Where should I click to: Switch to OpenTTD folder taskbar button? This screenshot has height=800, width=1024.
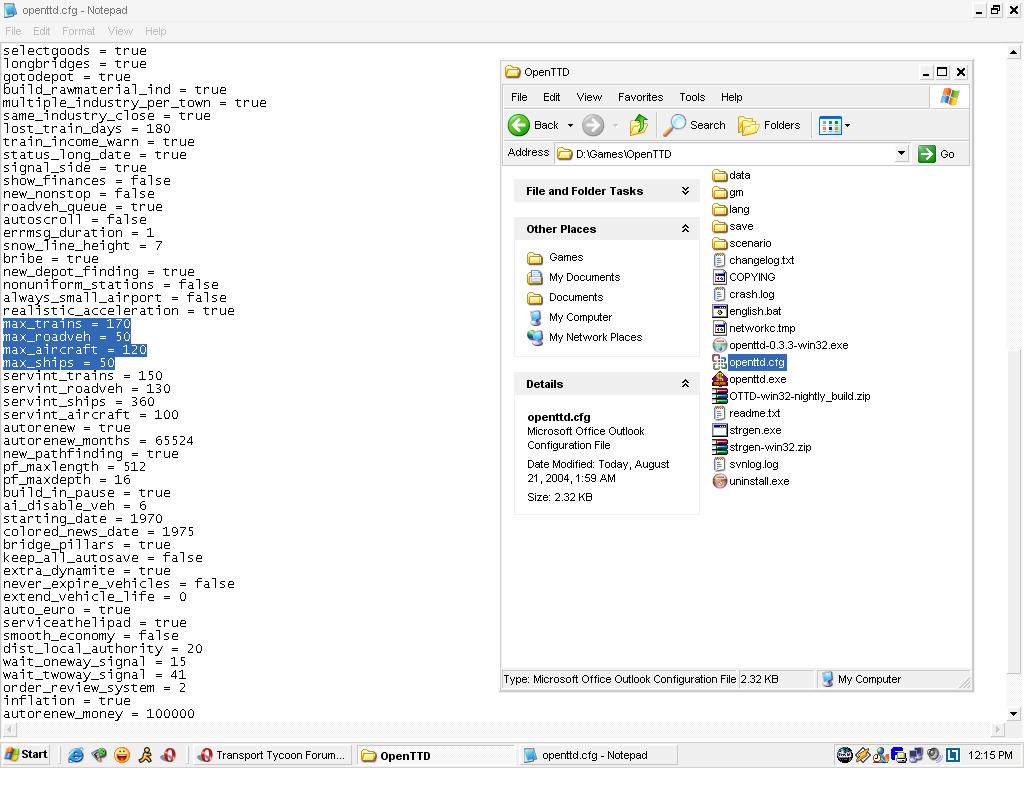coord(435,755)
